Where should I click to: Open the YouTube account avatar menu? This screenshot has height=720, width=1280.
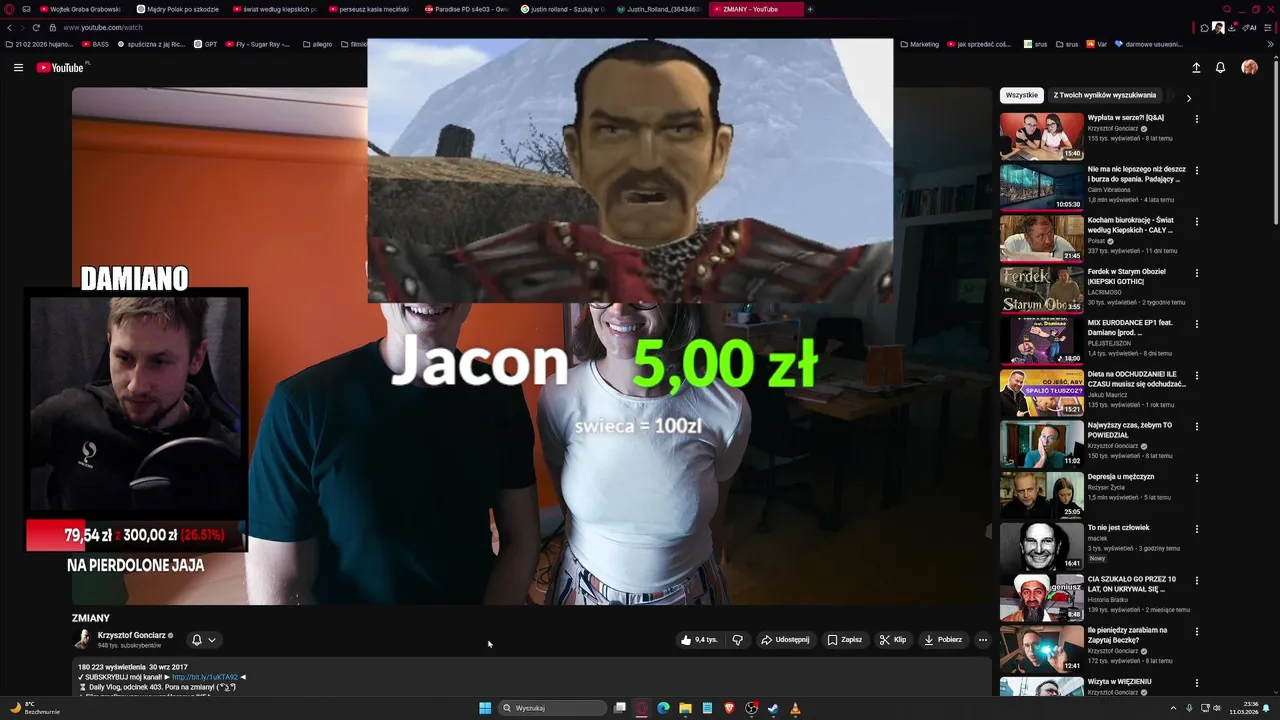[1249, 67]
